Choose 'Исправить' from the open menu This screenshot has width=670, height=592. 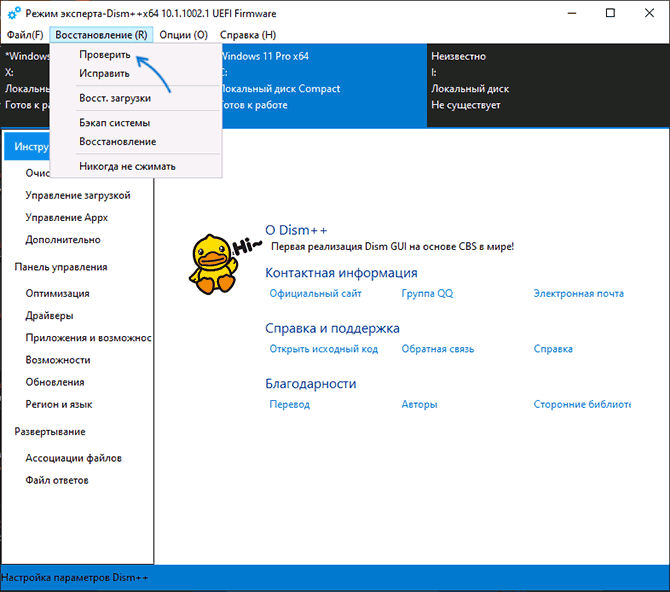click(x=104, y=73)
